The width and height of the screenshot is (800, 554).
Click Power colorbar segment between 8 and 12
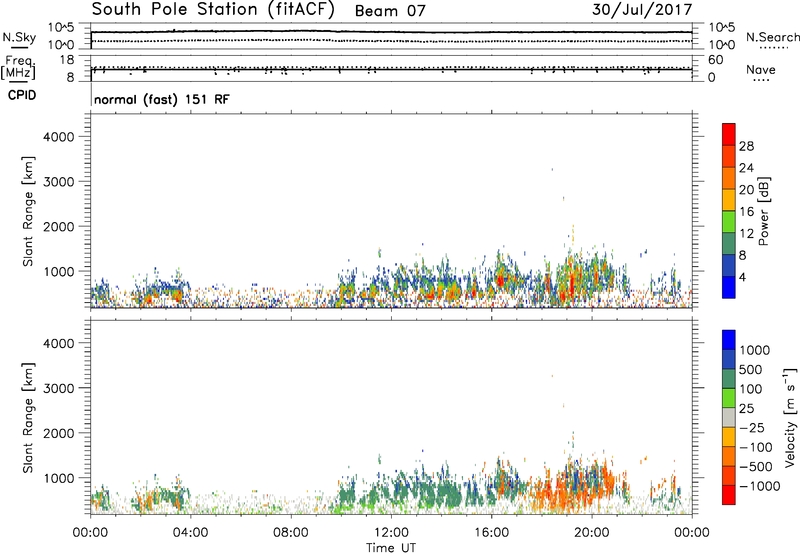(x=729, y=243)
